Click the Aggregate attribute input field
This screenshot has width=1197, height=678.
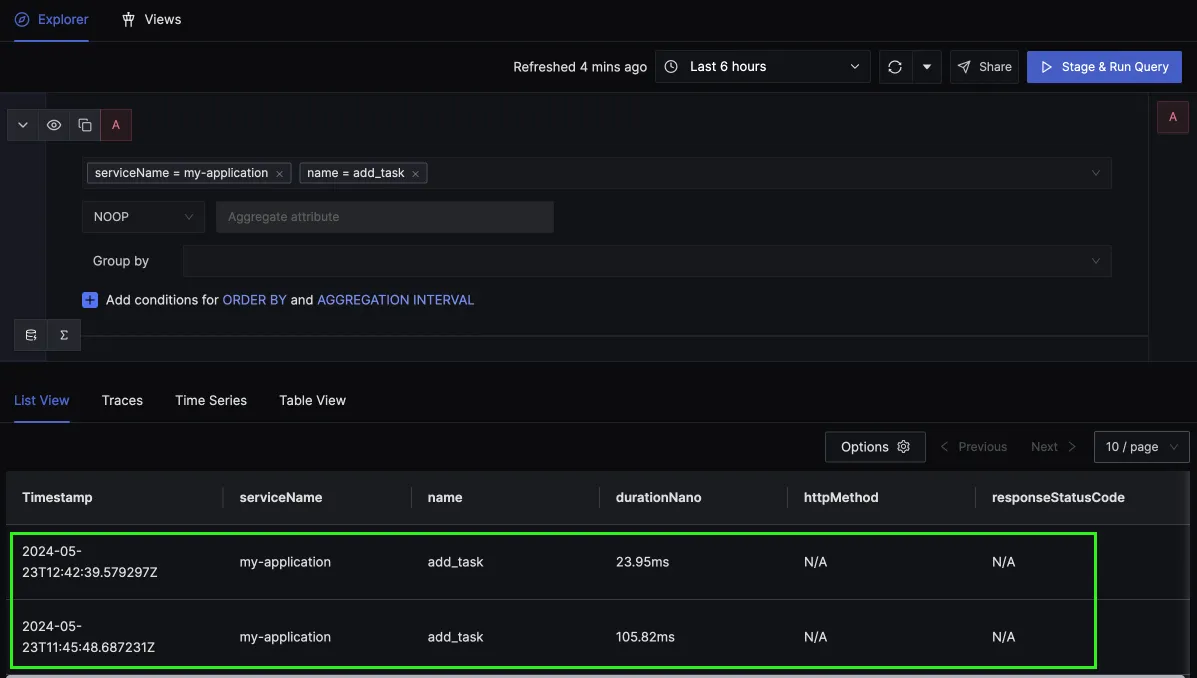385,217
